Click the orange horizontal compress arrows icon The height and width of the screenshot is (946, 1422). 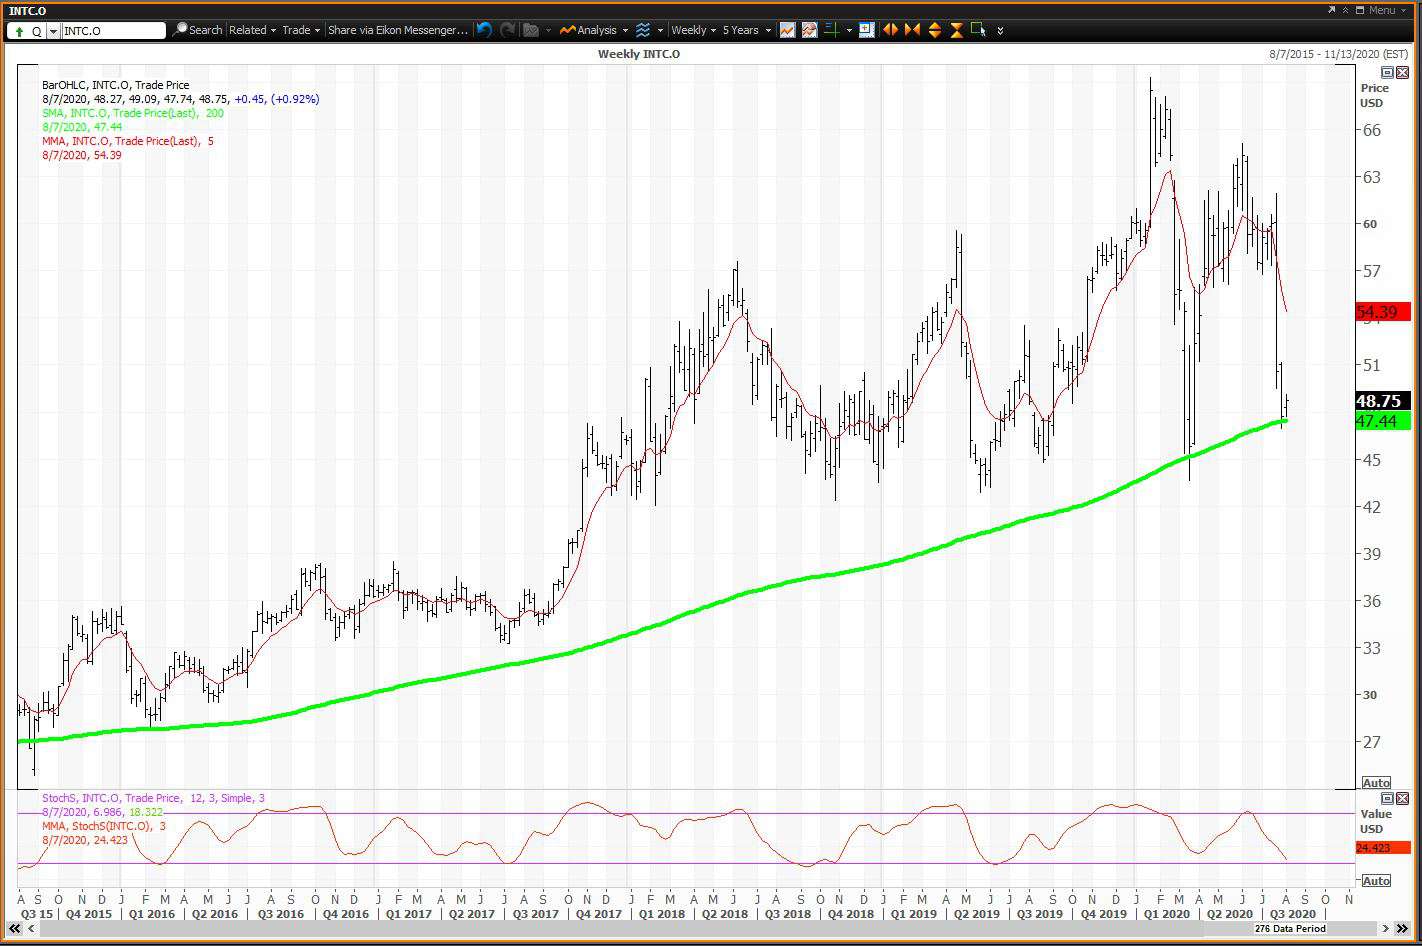912,30
